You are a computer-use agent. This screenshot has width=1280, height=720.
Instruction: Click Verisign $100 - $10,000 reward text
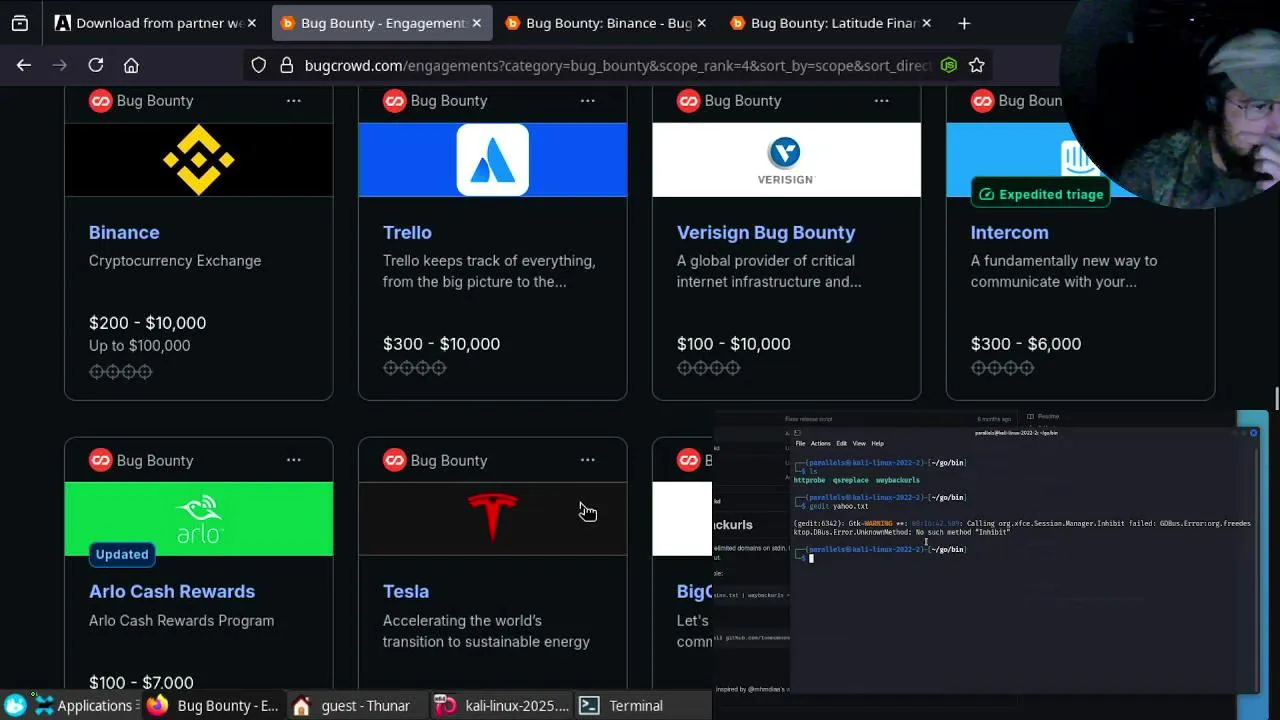(x=734, y=344)
